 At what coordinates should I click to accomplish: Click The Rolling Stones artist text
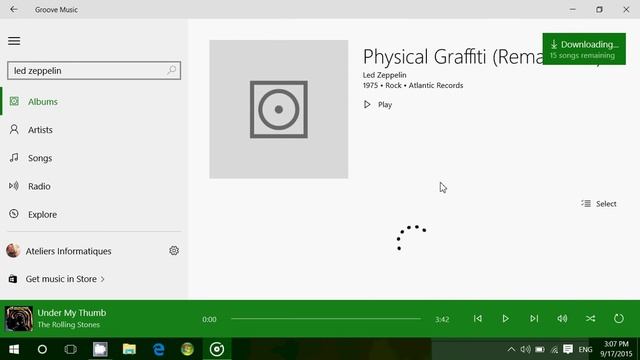pyautogui.click(x=69, y=325)
